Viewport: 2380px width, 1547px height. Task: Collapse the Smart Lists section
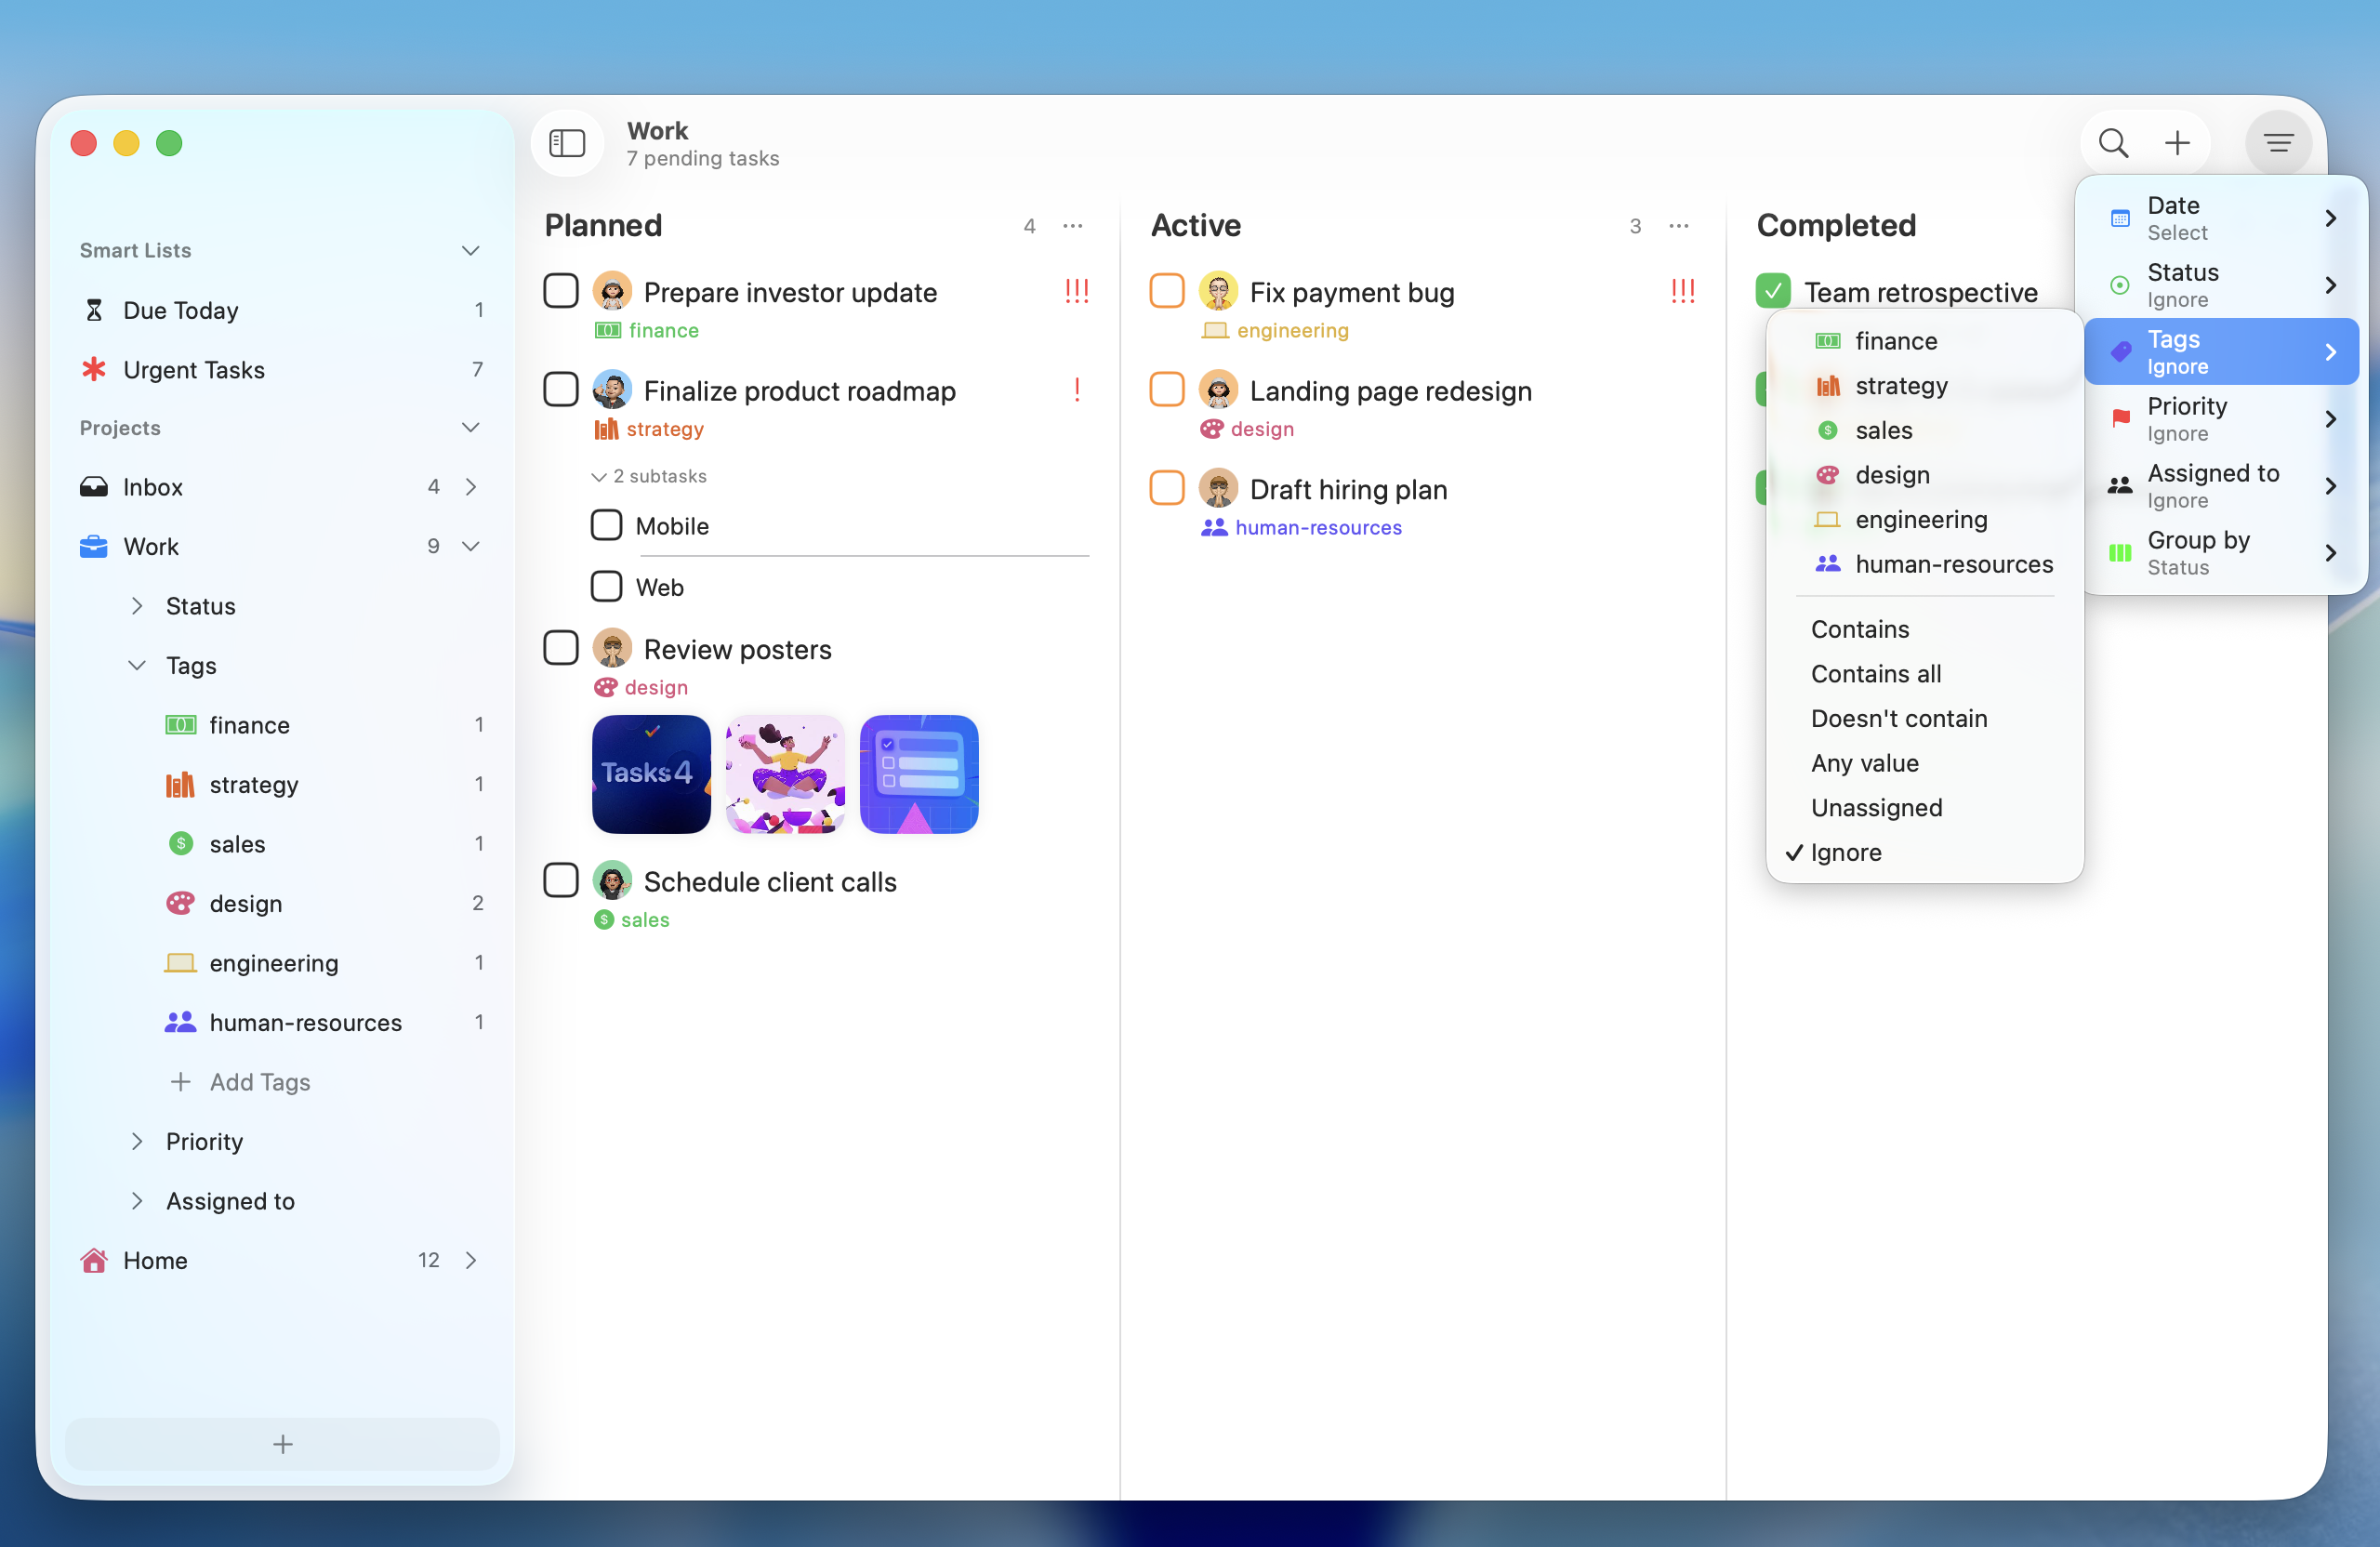pyautogui.click(x=470, y=250)
